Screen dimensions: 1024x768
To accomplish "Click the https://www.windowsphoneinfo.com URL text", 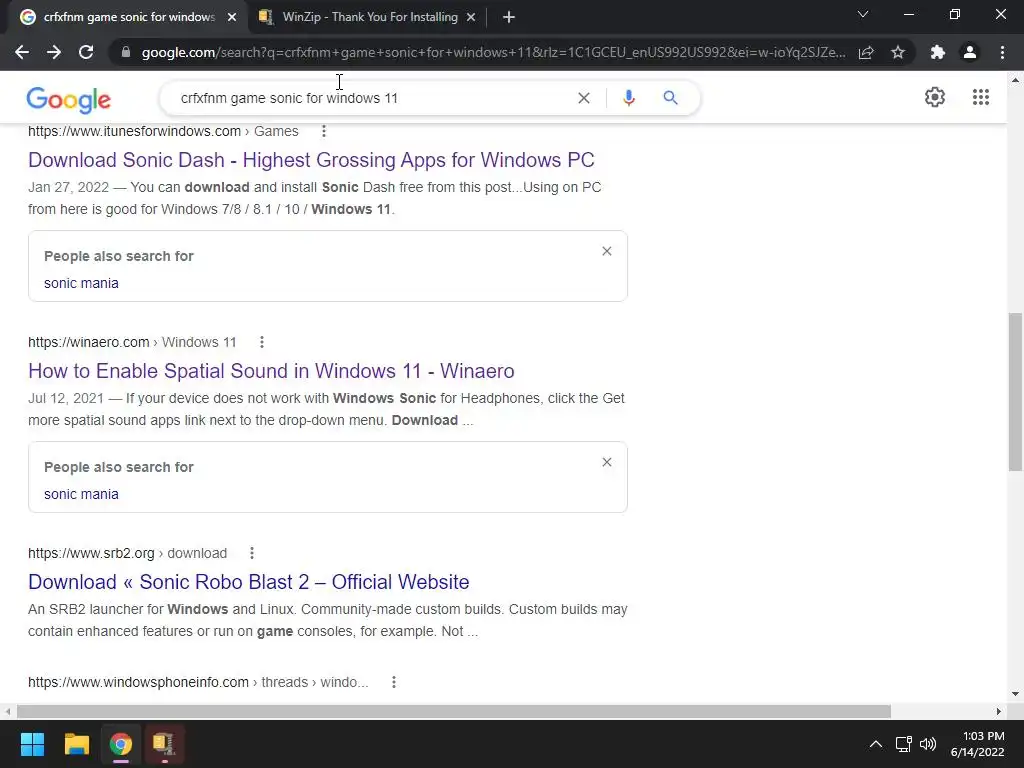I will 138,682.
